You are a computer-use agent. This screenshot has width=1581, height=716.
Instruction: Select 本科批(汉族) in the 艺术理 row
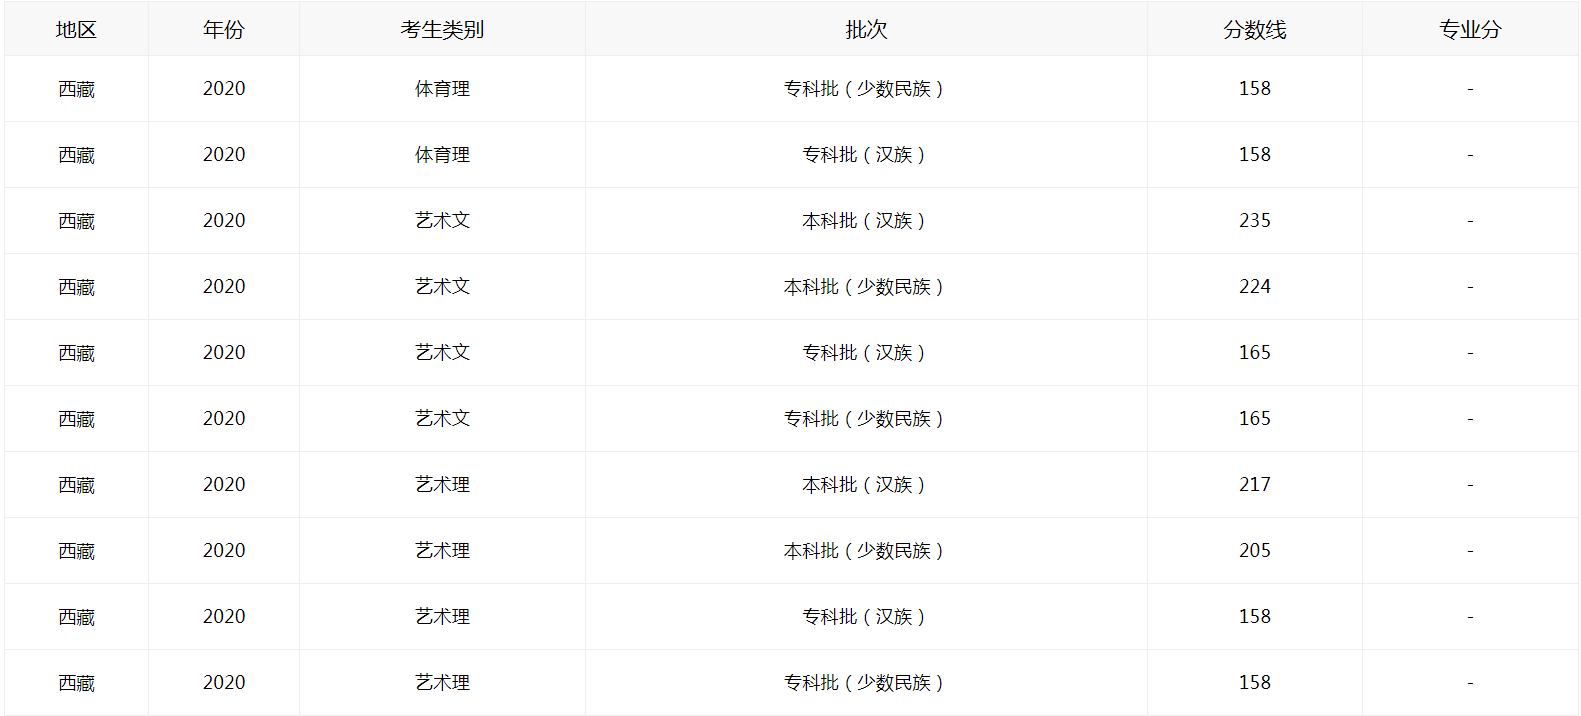click(864, 485)
